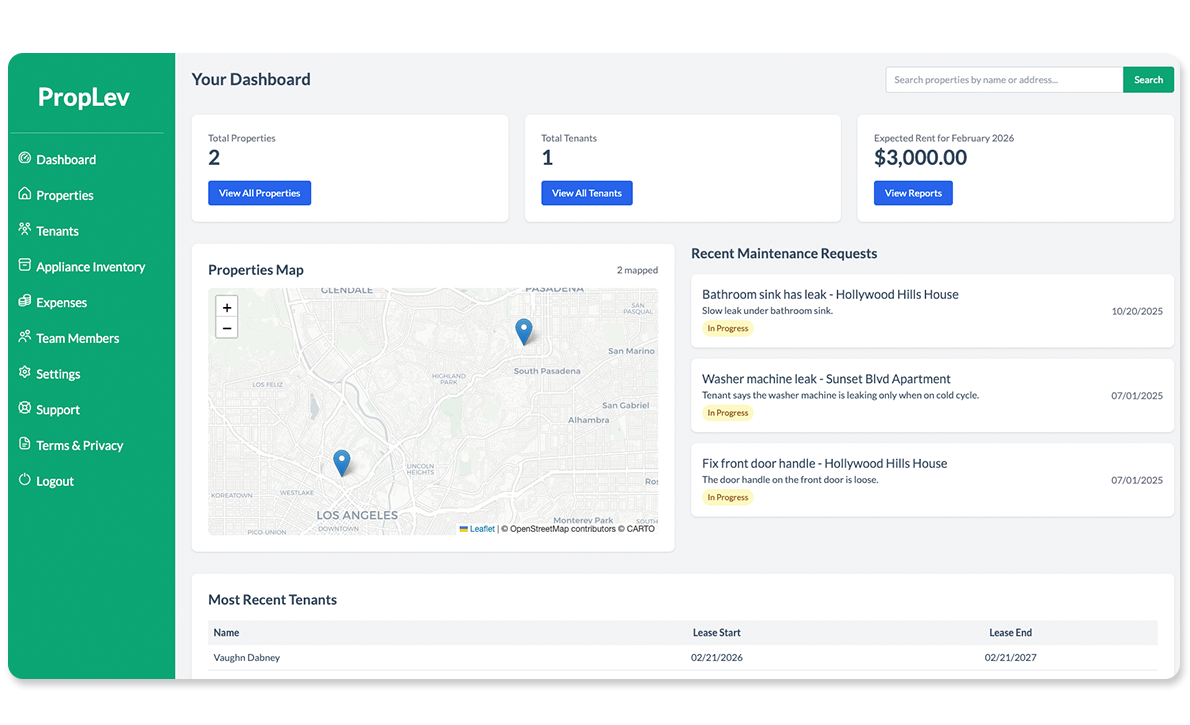Zoom in on the Properties Map
Screen dimensions: 1190x725
coord(227,307)
